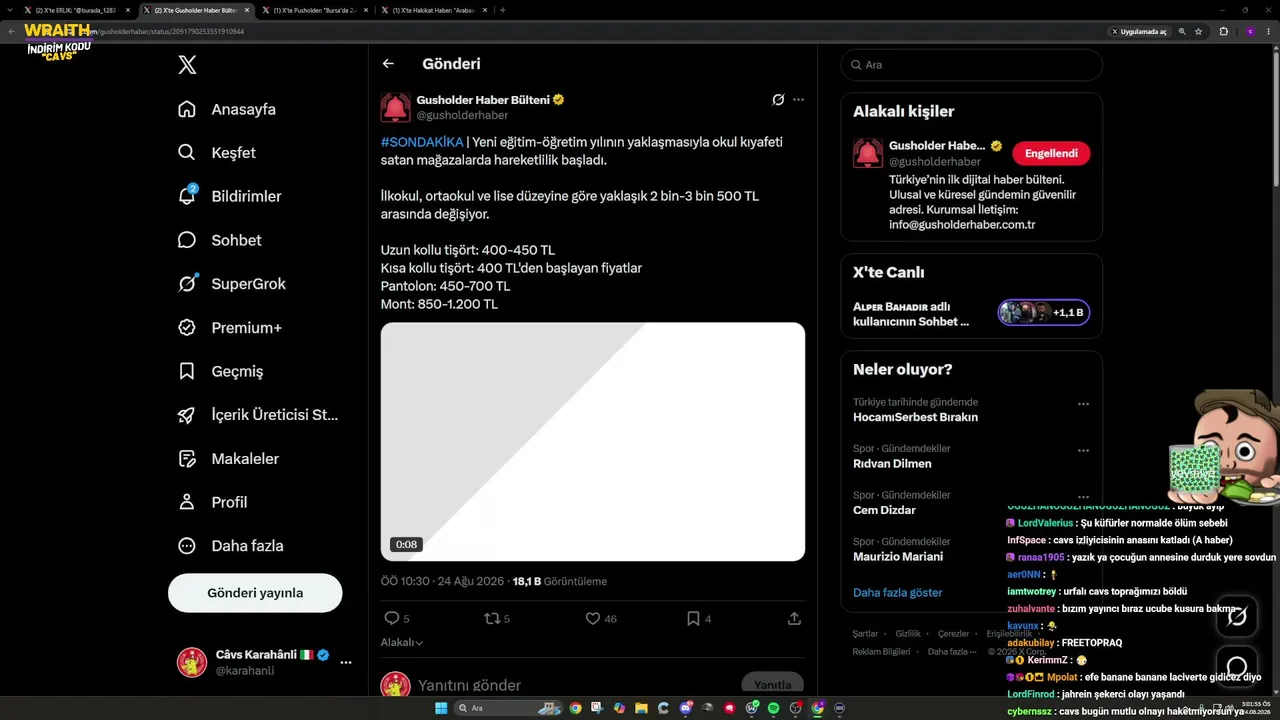Viewport: 1280px width, 720px height.
Task: Open the Premium+ badge icon
Action: click(187, 327)
